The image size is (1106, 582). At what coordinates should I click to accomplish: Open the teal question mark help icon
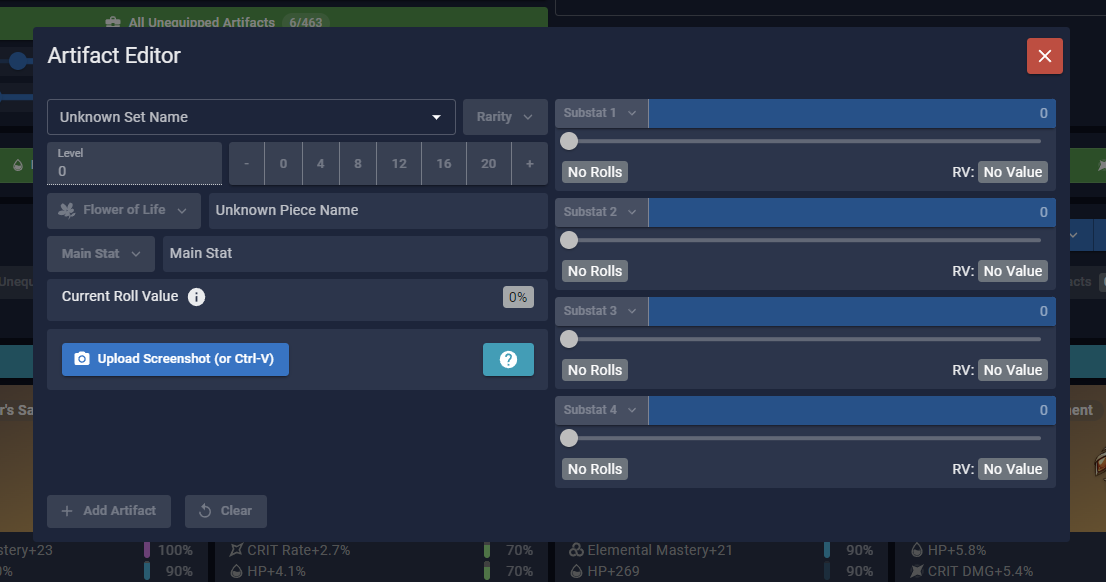(x=508, y=359)
